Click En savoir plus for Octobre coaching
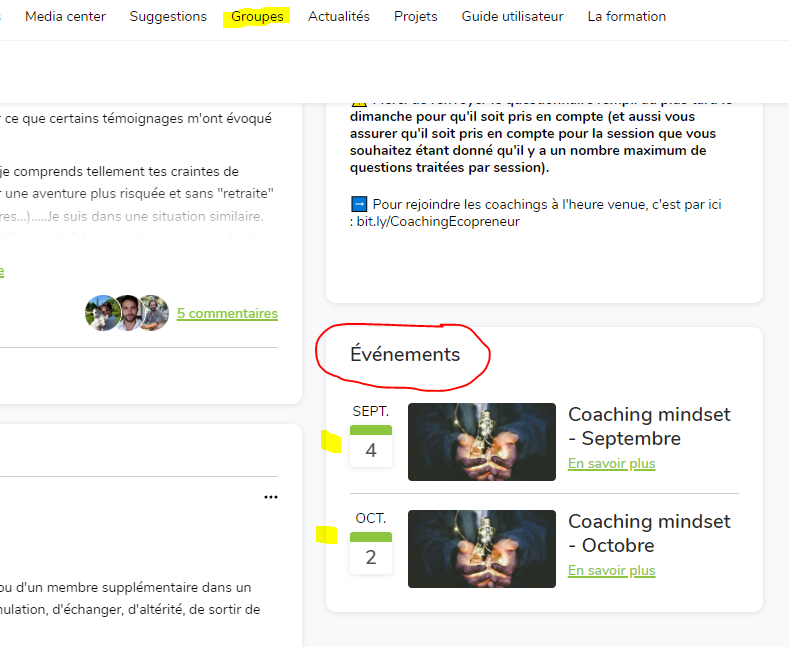789x647 pixels. coord(611,571)
